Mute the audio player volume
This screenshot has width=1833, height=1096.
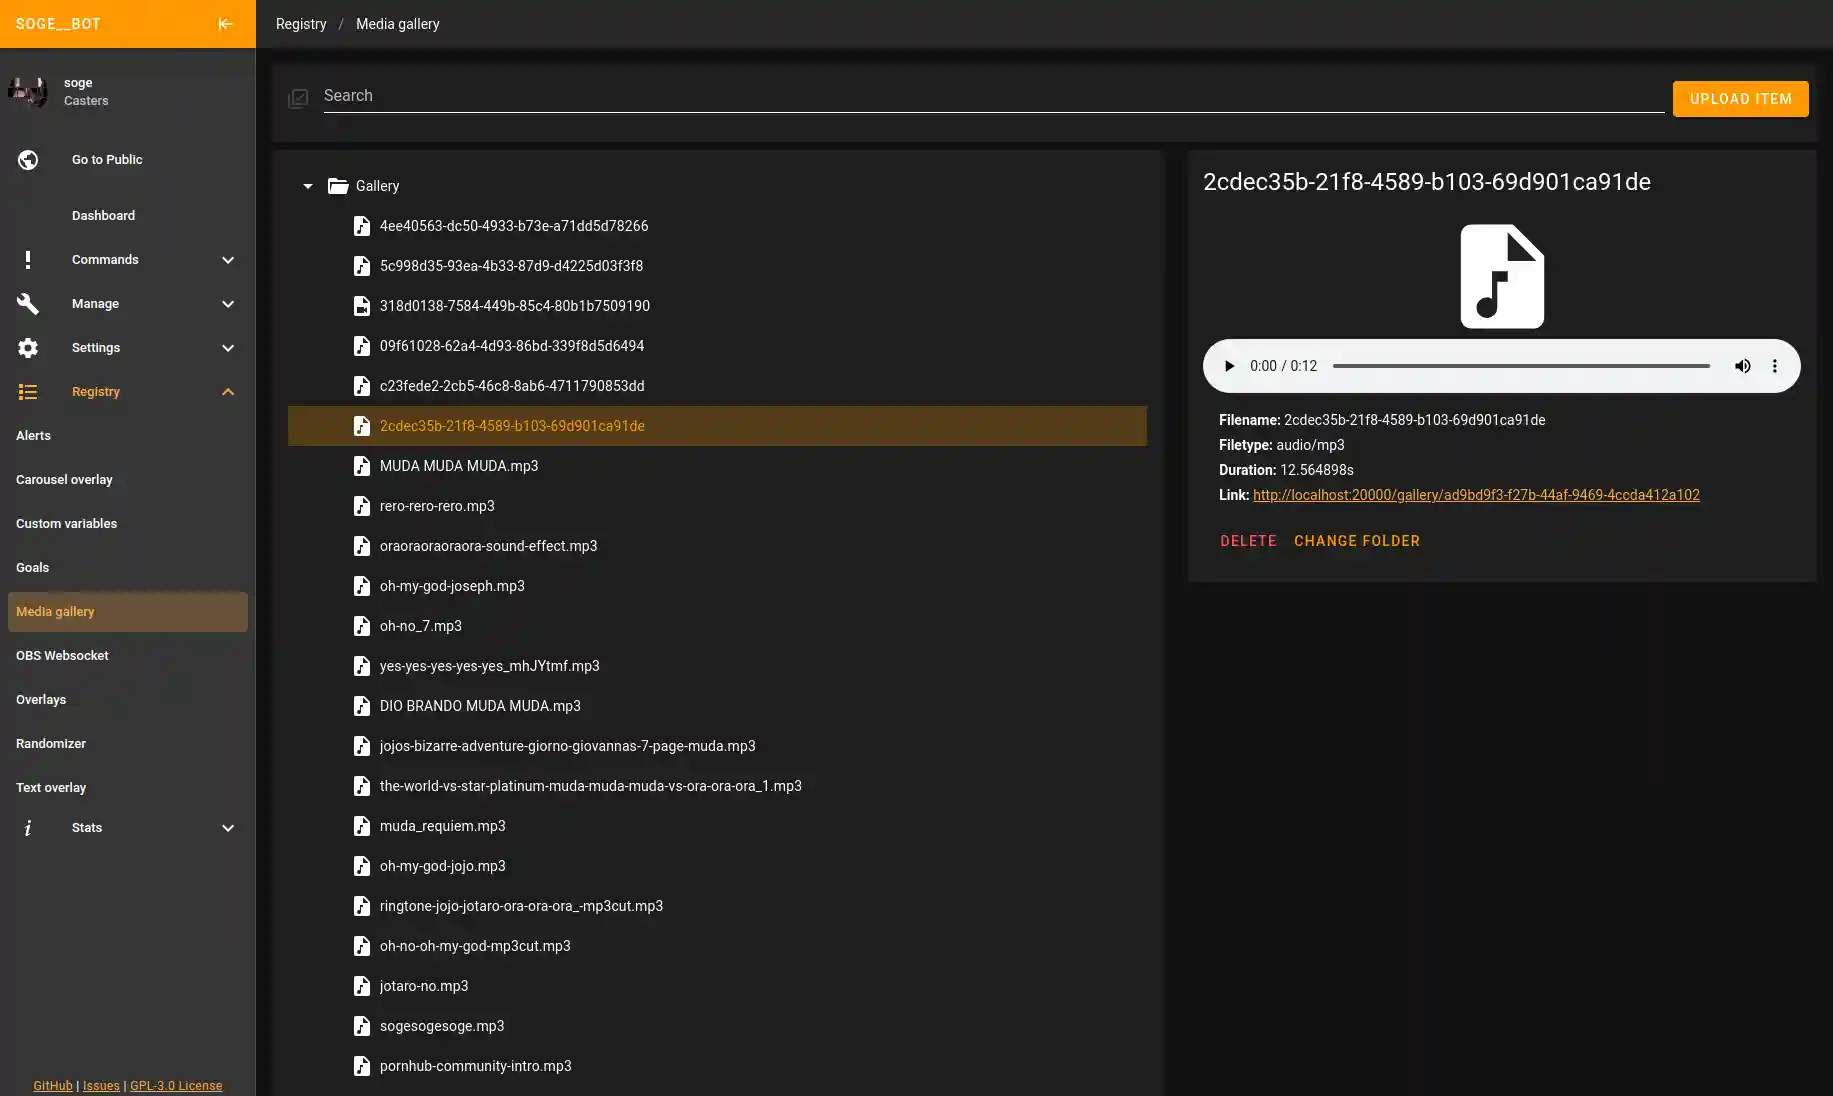pyautogui.click(x=1742, y=366)
